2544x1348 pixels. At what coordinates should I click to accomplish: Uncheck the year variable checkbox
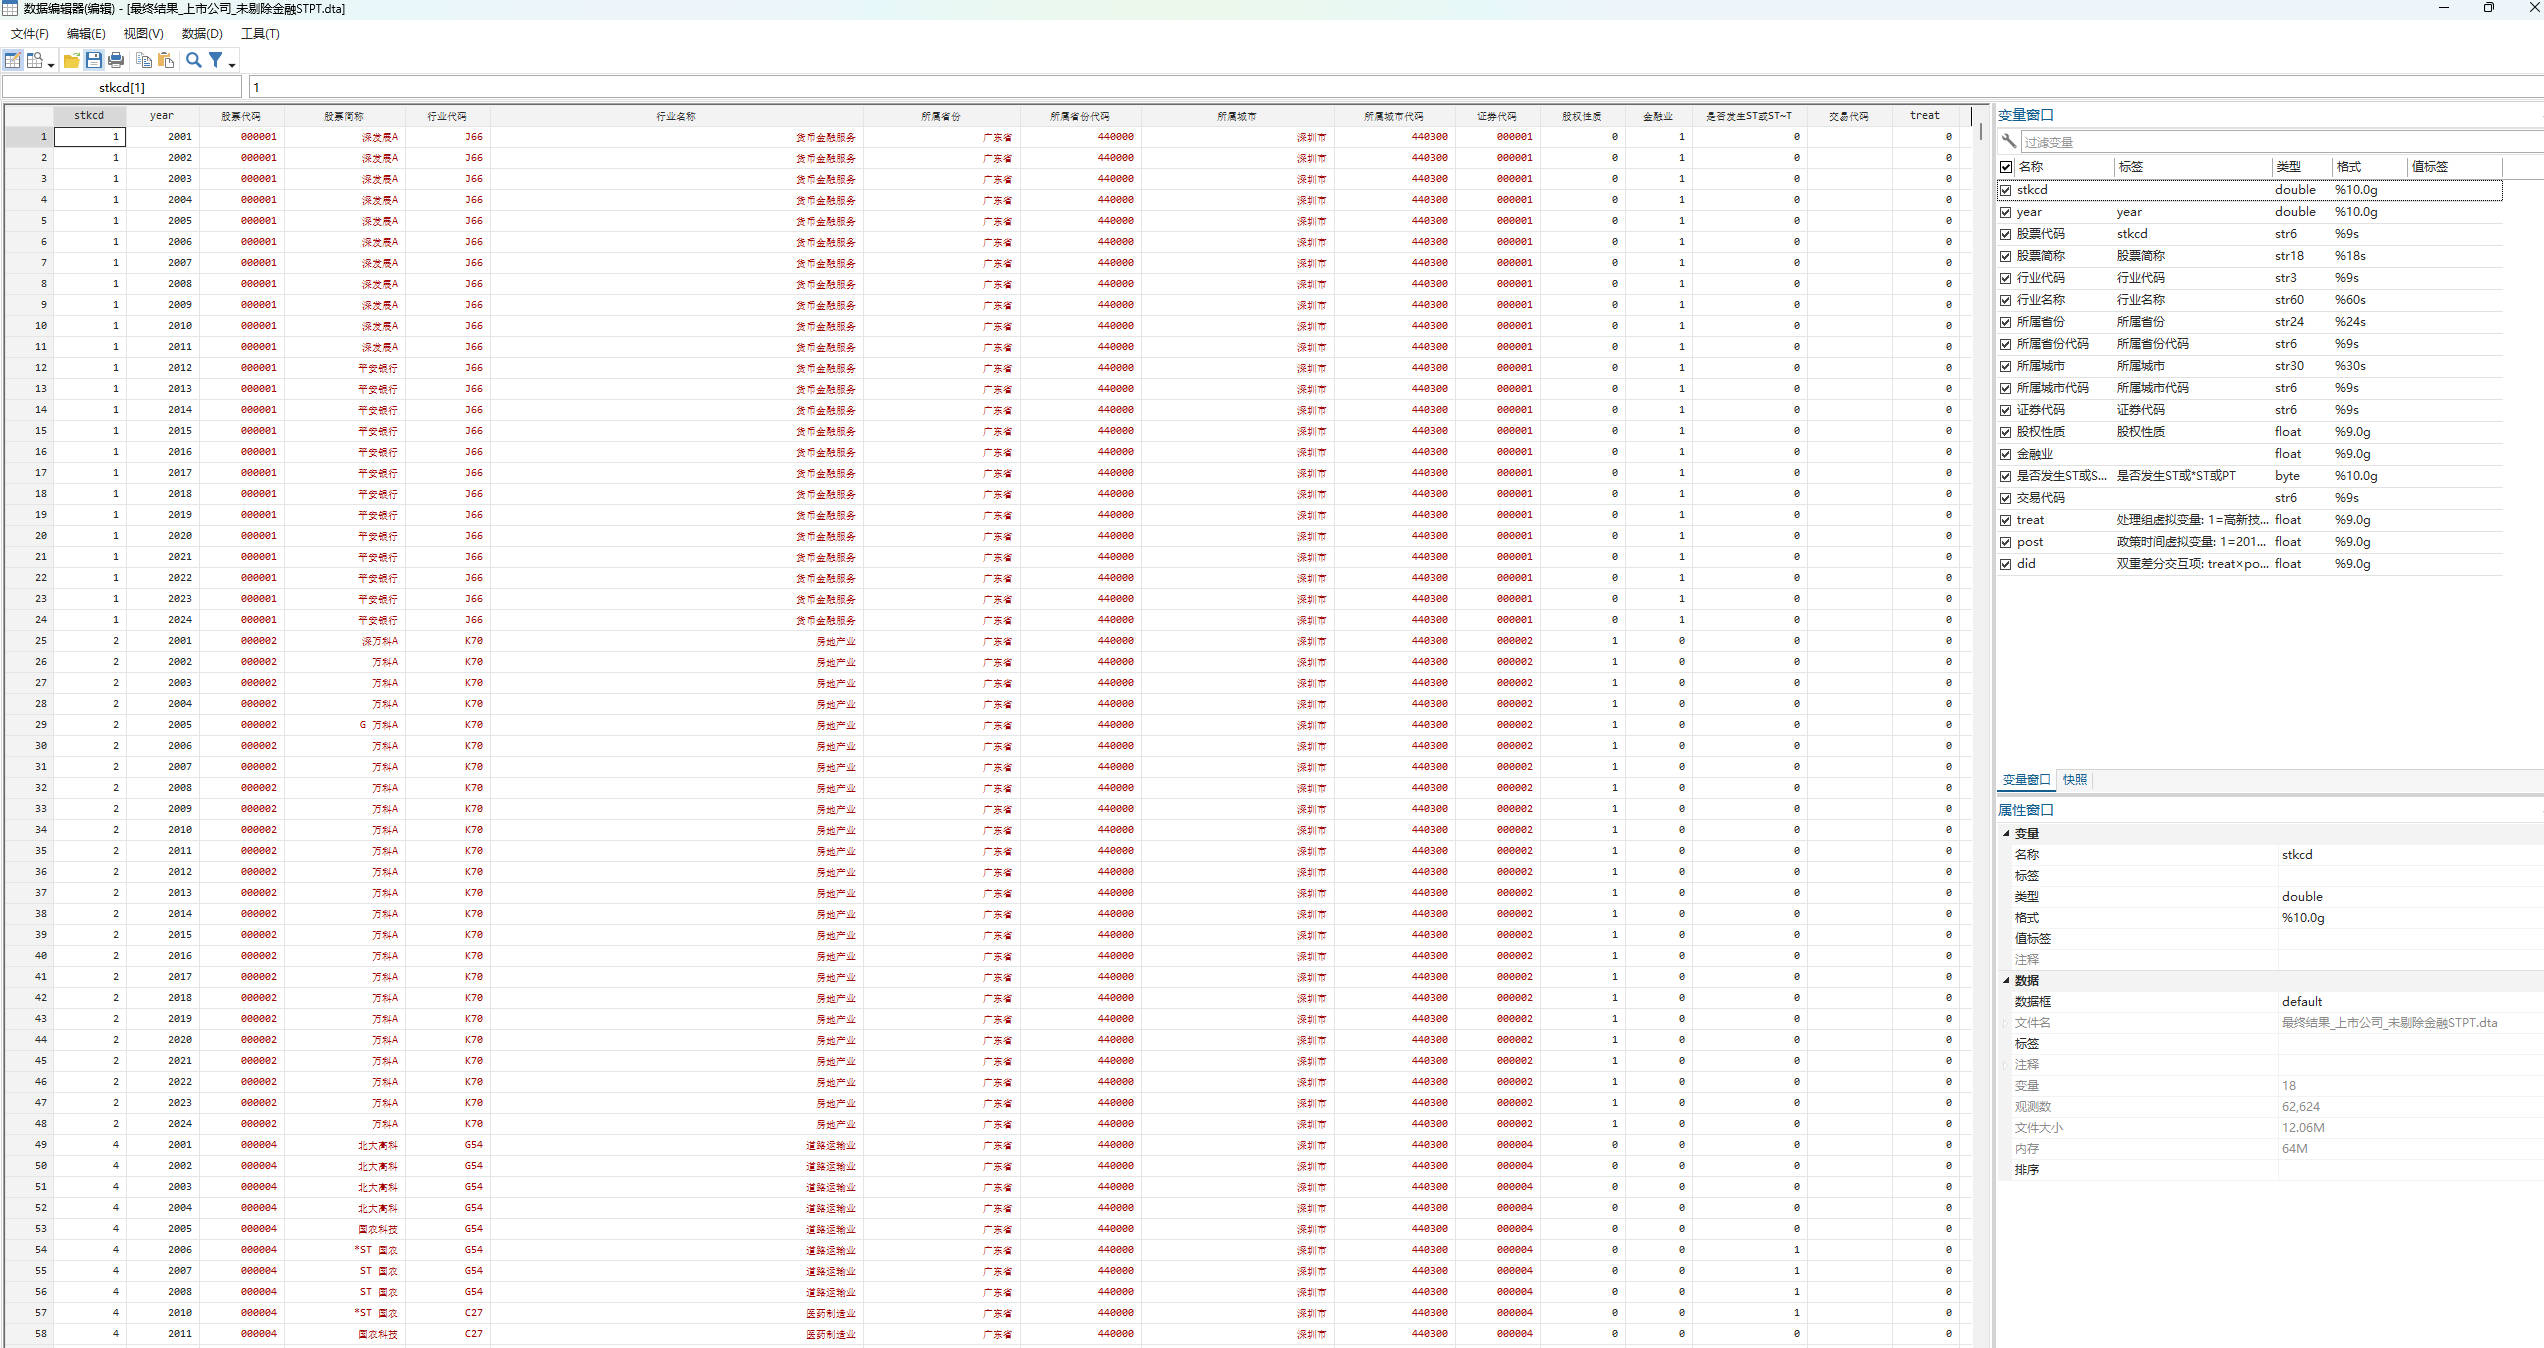click(2005, 212)
